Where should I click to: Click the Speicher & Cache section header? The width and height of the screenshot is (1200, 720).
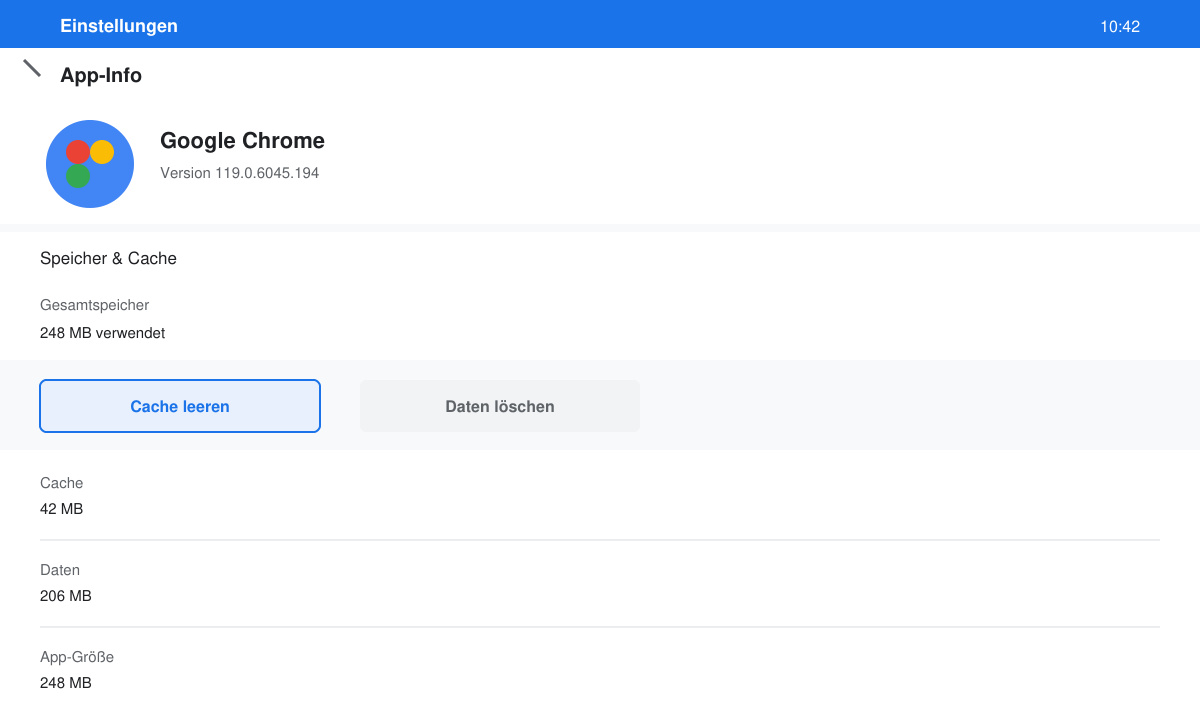[108, 258]
